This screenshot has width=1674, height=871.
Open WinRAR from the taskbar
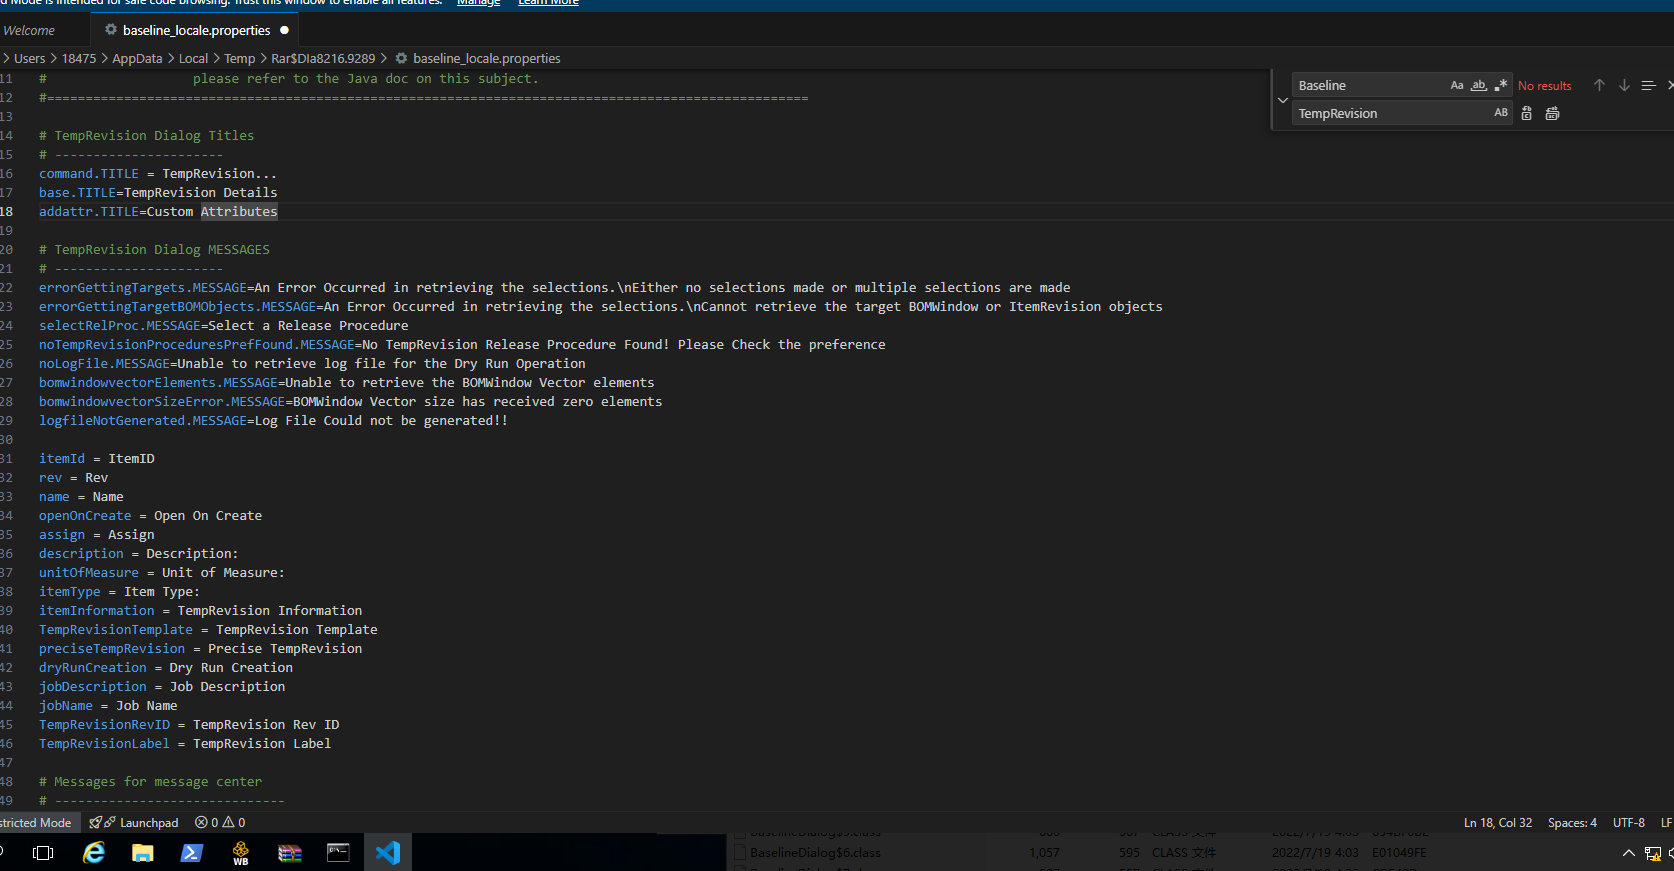tap(290, 853)
